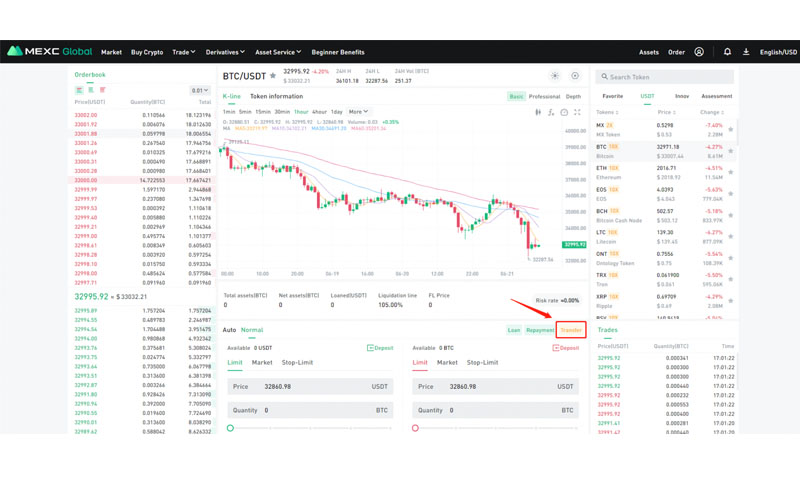This screenshot has height=492, width=800.
Task: Switch margin mode to Normal
Action: 252,330
